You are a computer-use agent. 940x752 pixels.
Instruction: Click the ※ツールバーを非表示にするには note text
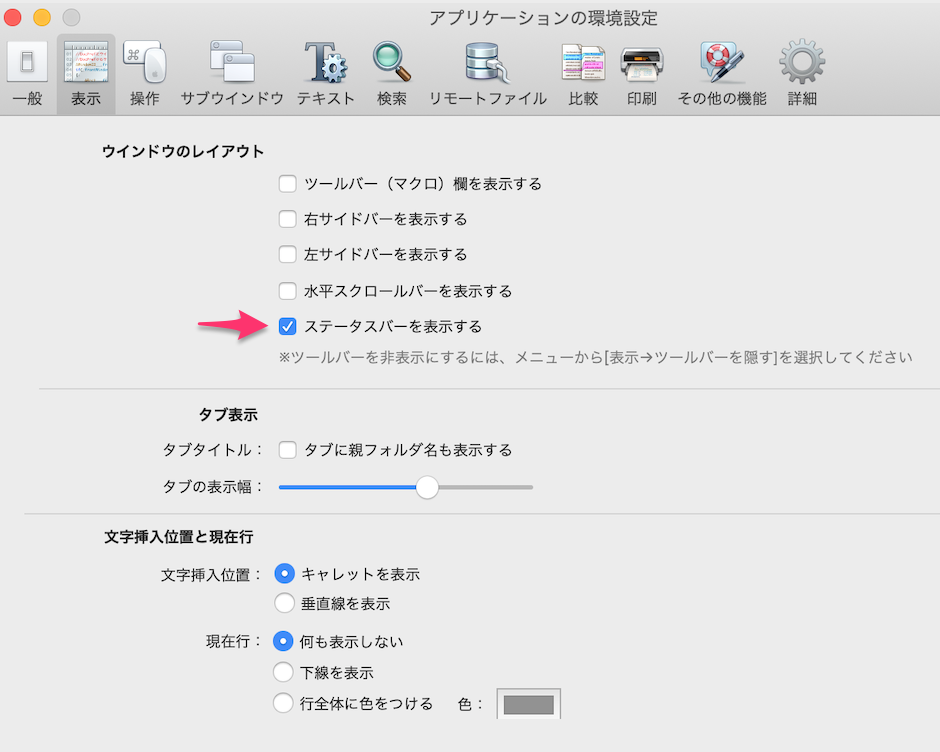coord(595,357)
